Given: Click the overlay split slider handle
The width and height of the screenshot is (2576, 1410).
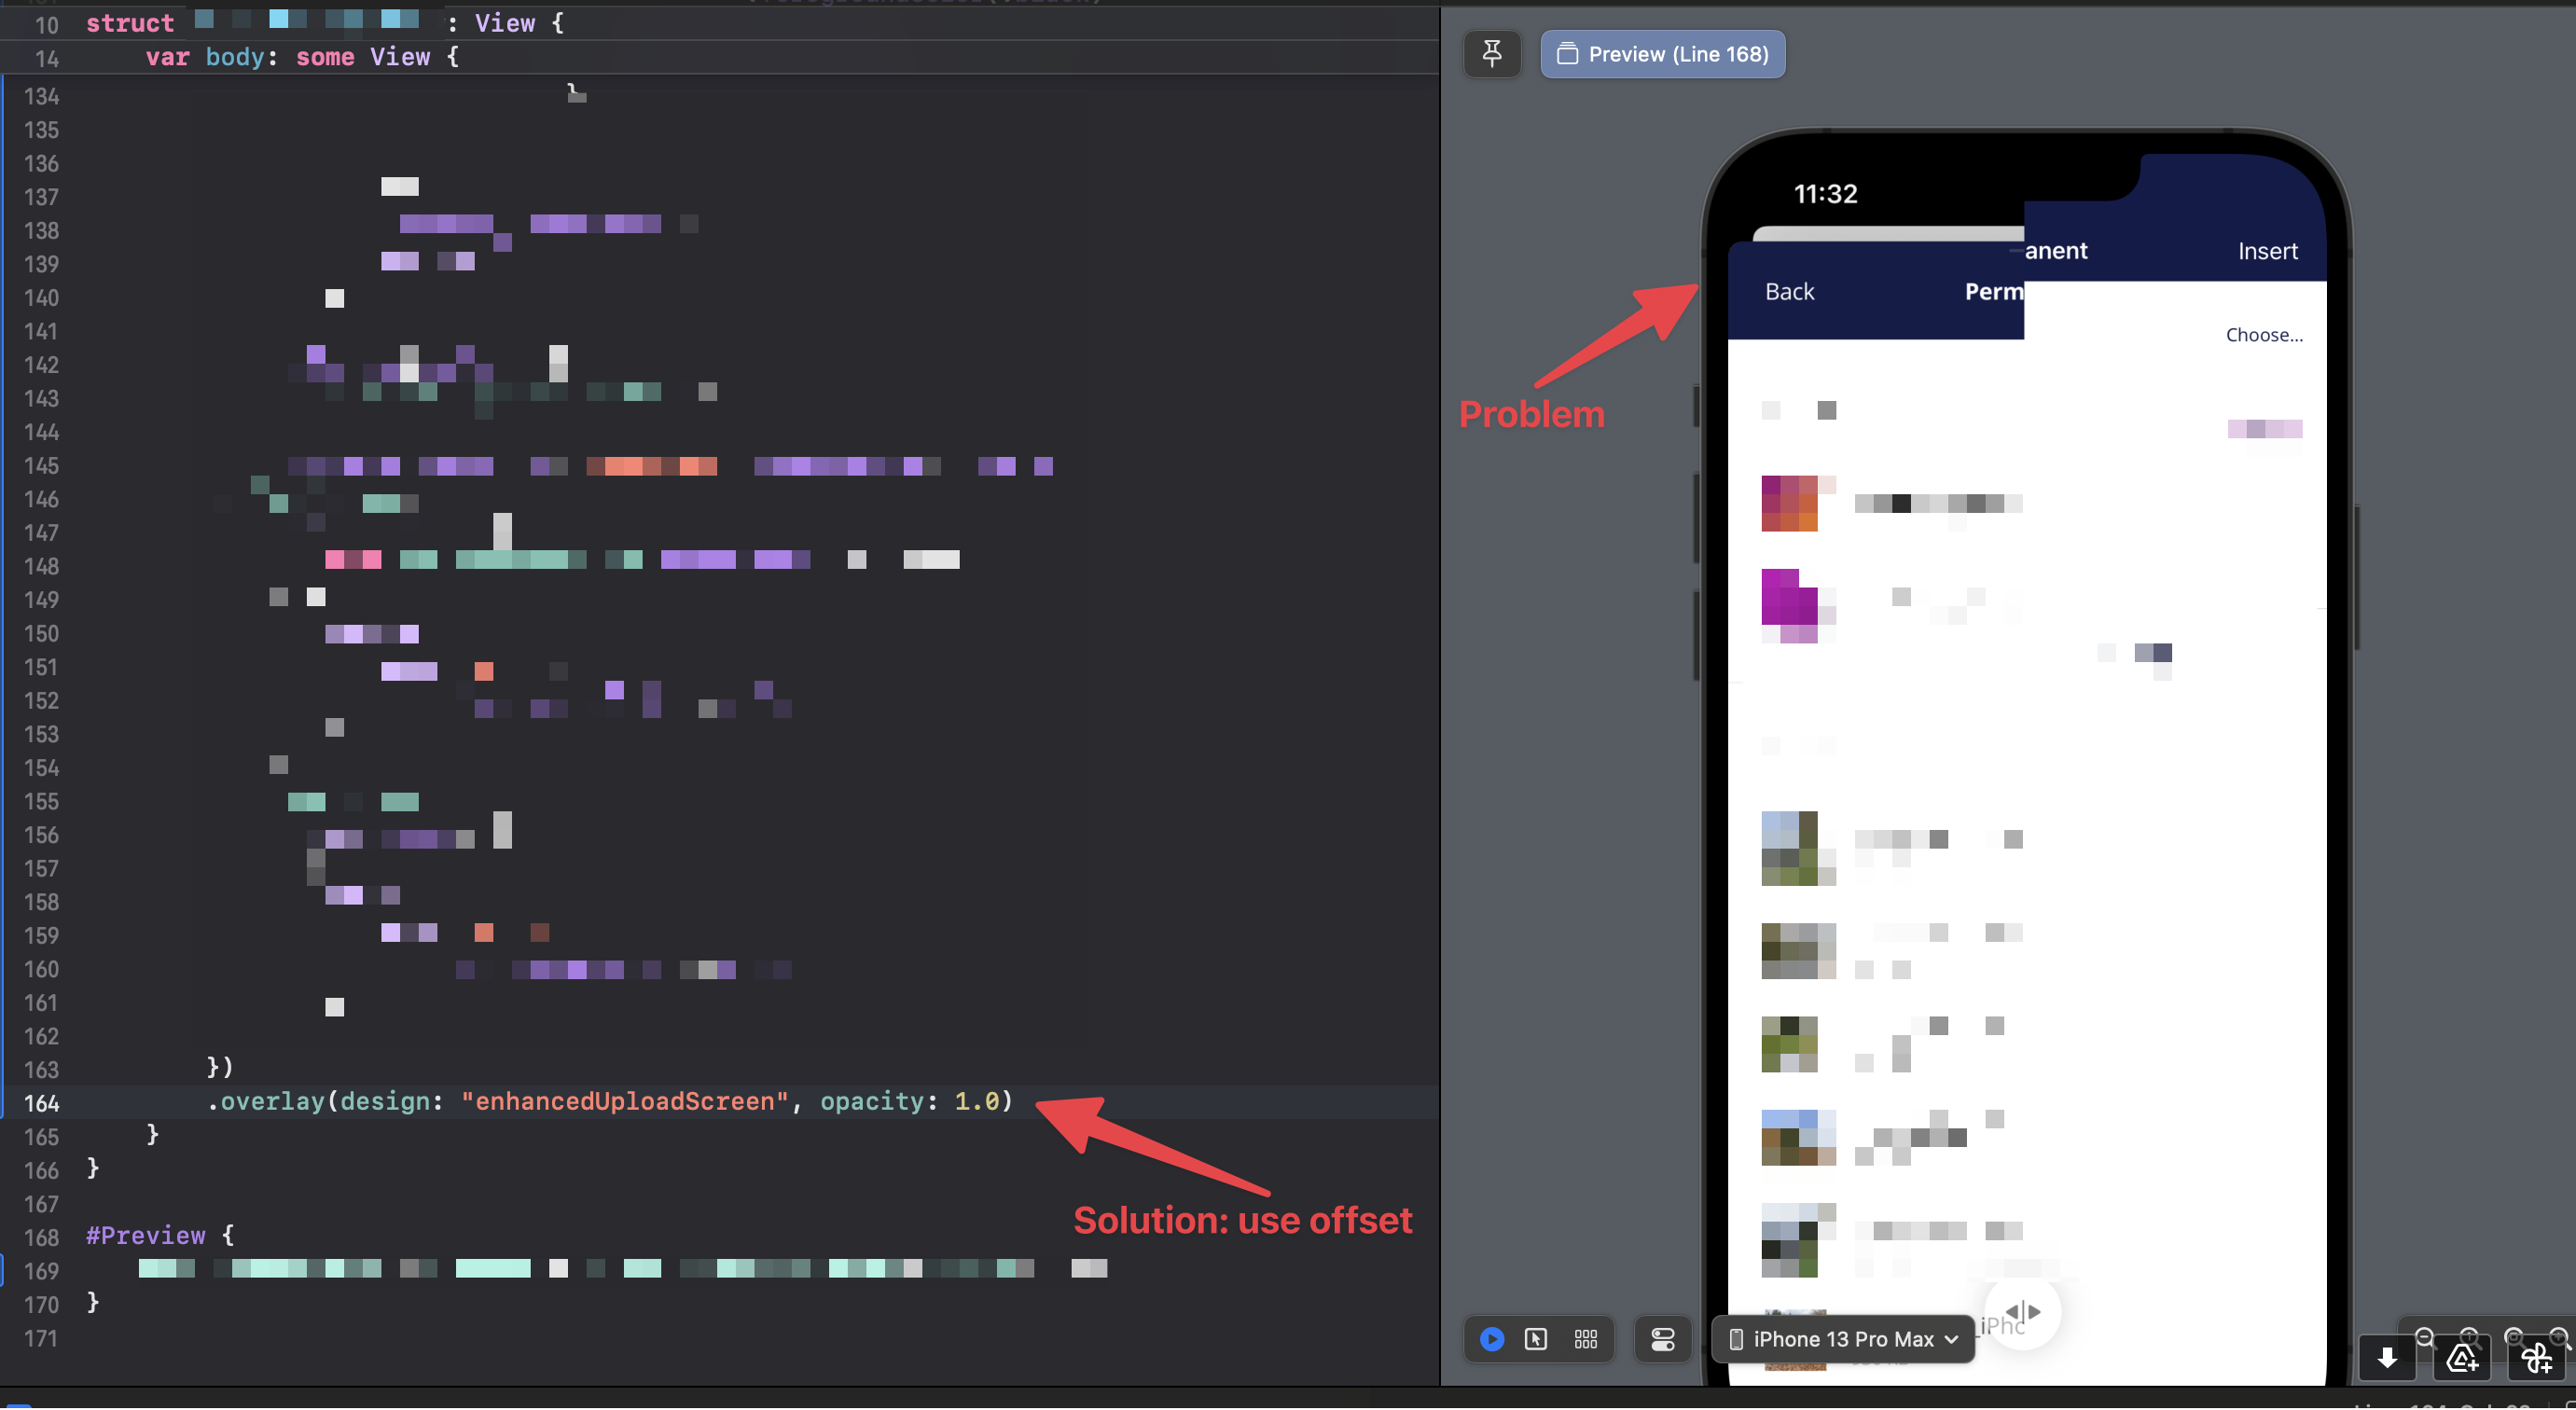Looking at the screenshot, I should [x=2022, y=1312].
